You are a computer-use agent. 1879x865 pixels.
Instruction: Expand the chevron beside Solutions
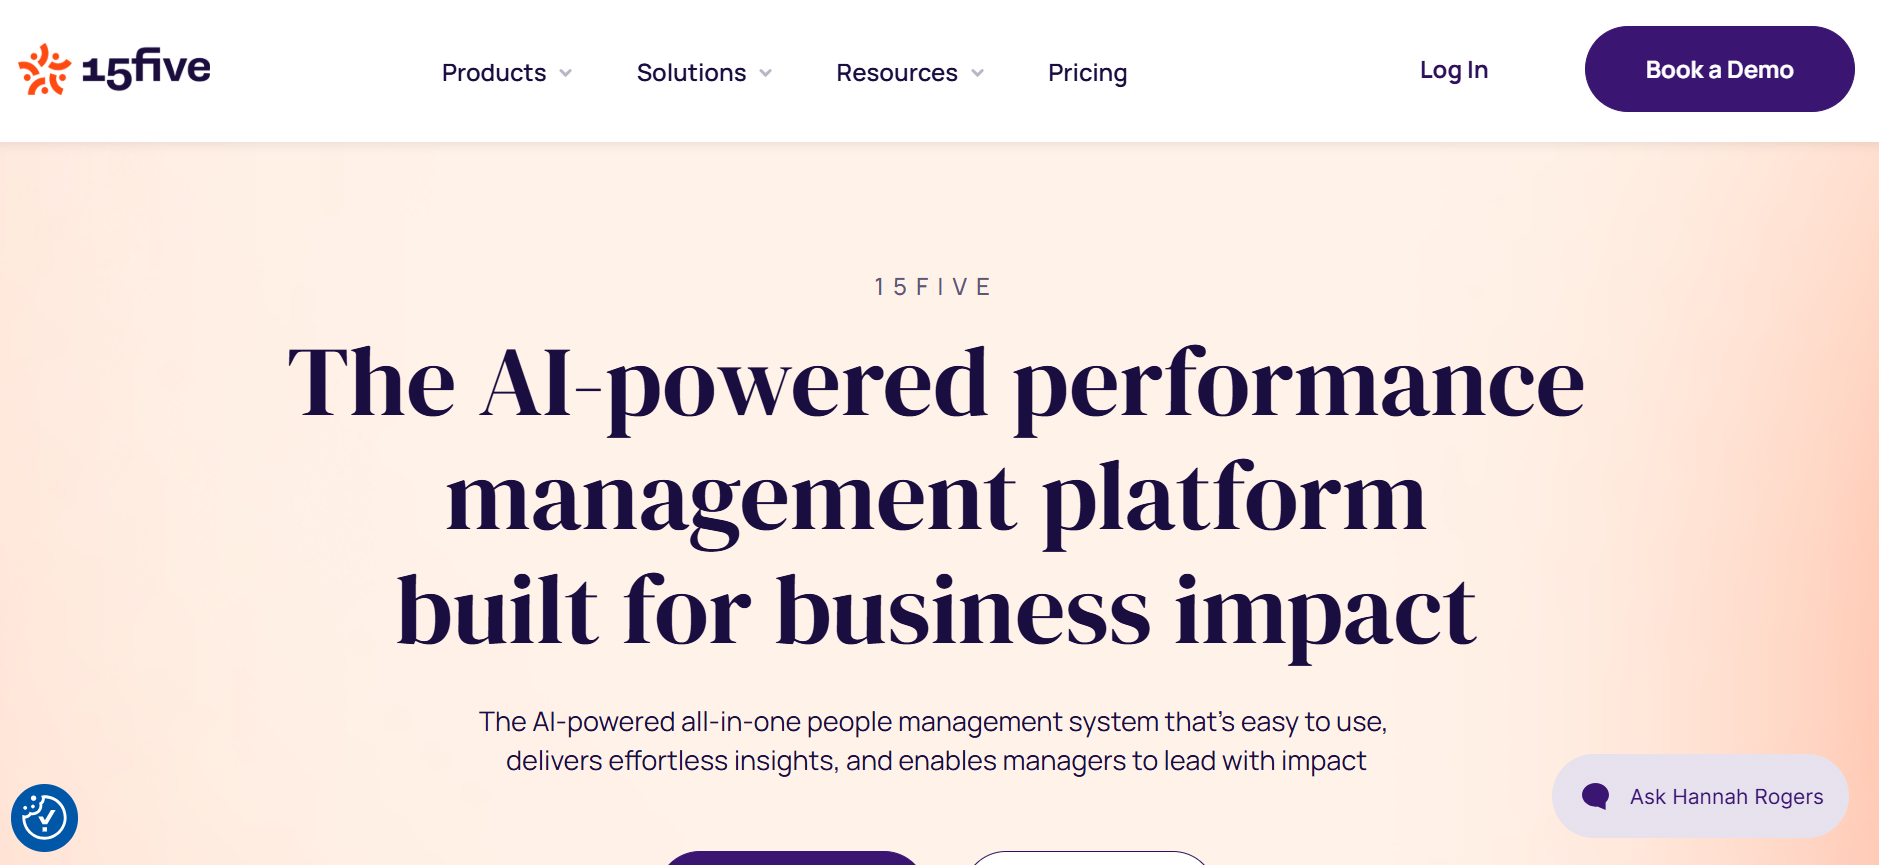click(x=766, y=73)
